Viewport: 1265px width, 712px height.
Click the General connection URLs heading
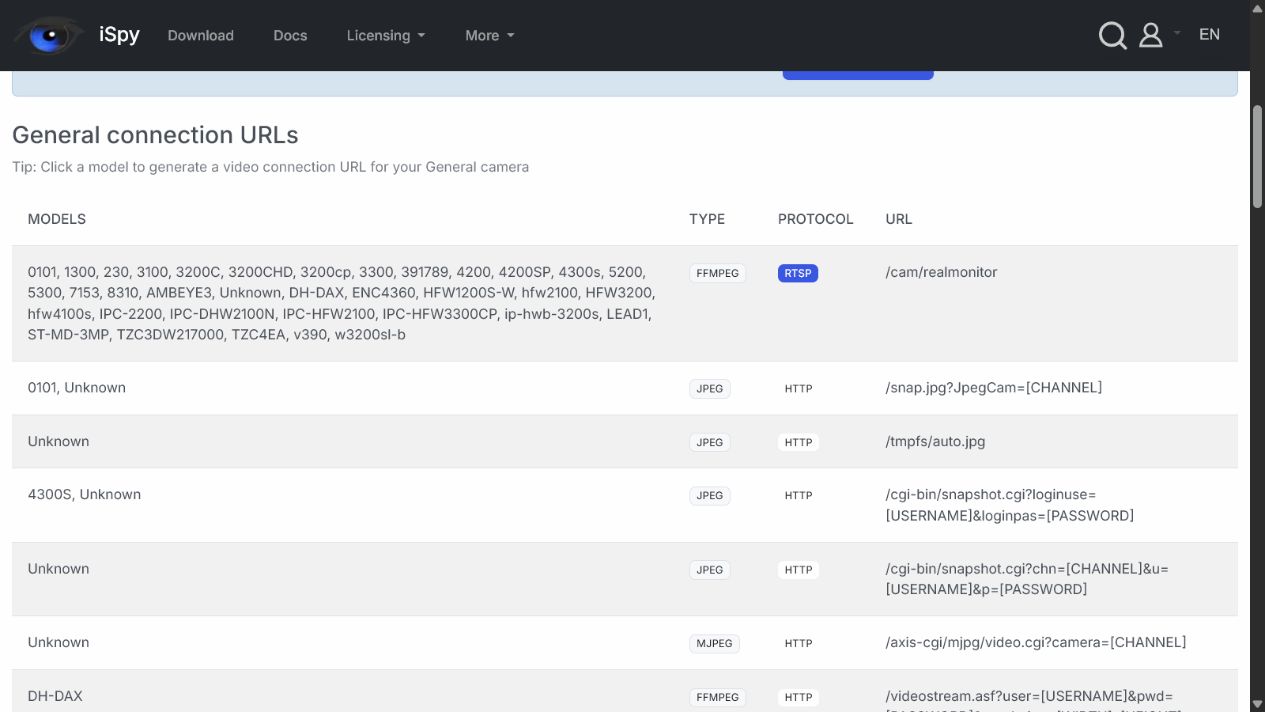tap(155, 135)
